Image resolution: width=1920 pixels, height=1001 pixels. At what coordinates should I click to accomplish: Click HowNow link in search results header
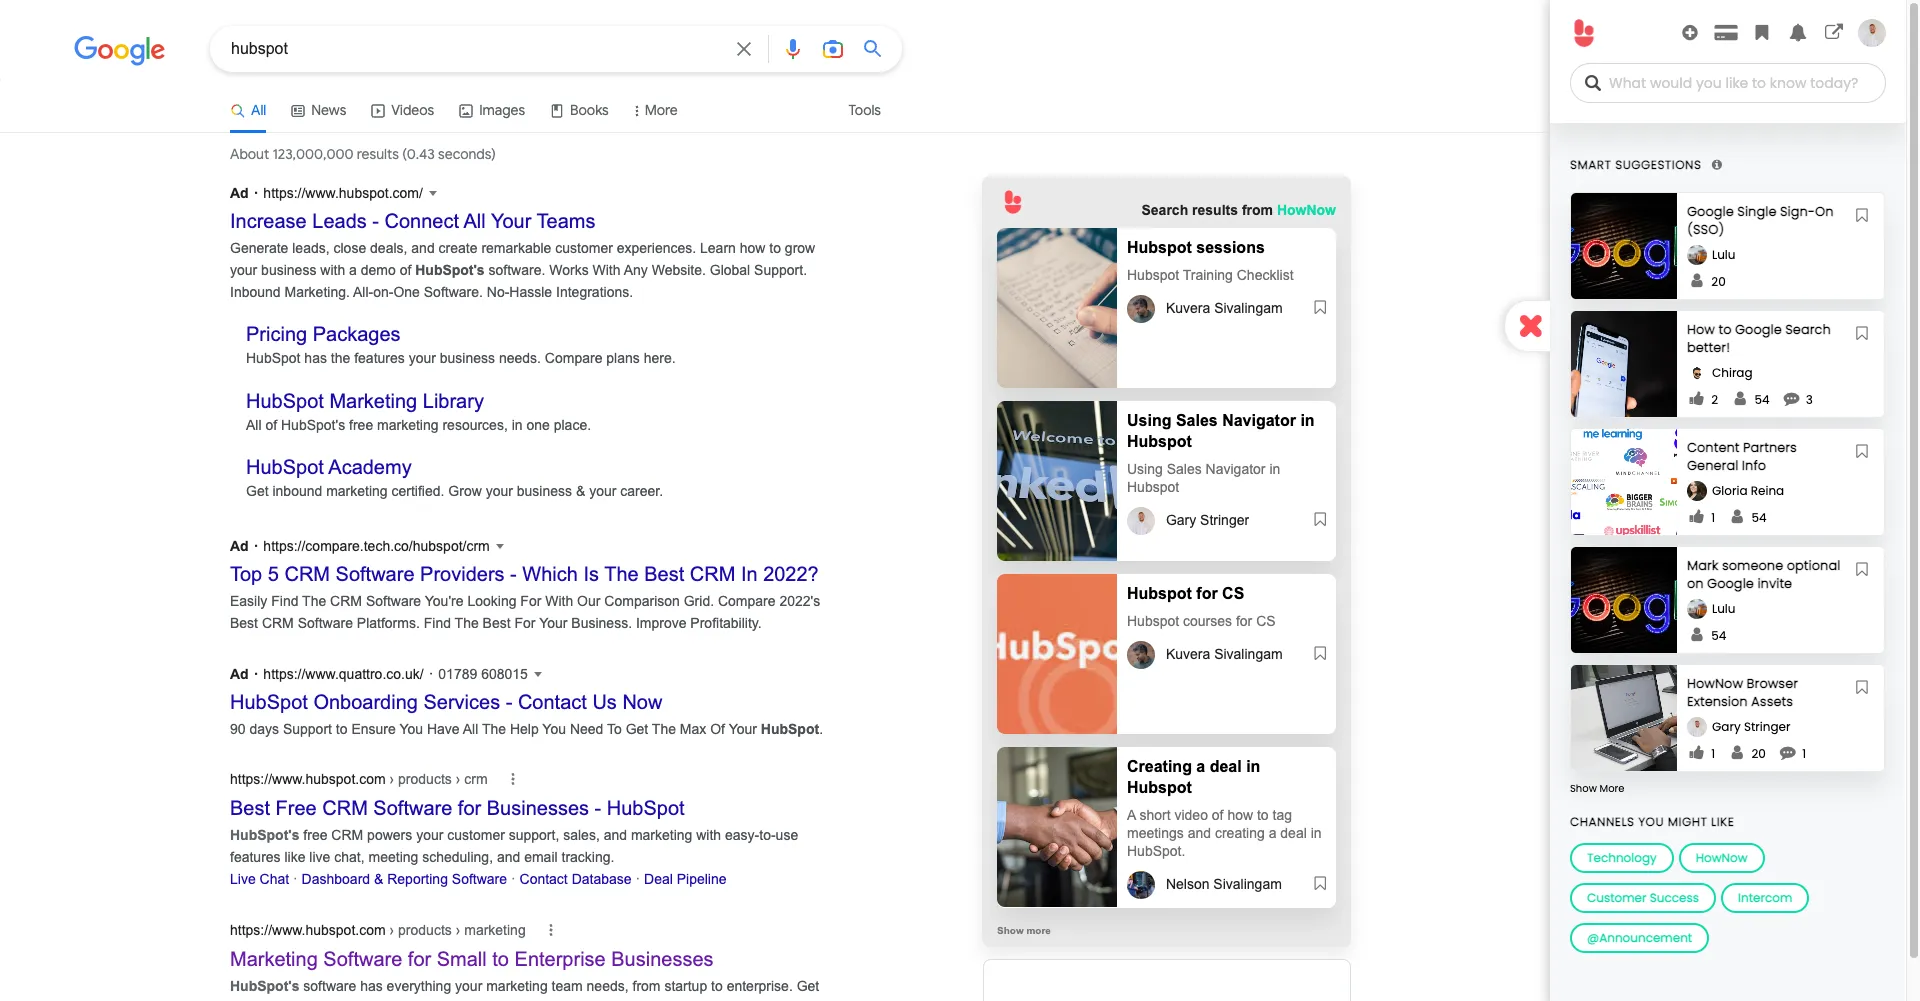pos(1306,210)
